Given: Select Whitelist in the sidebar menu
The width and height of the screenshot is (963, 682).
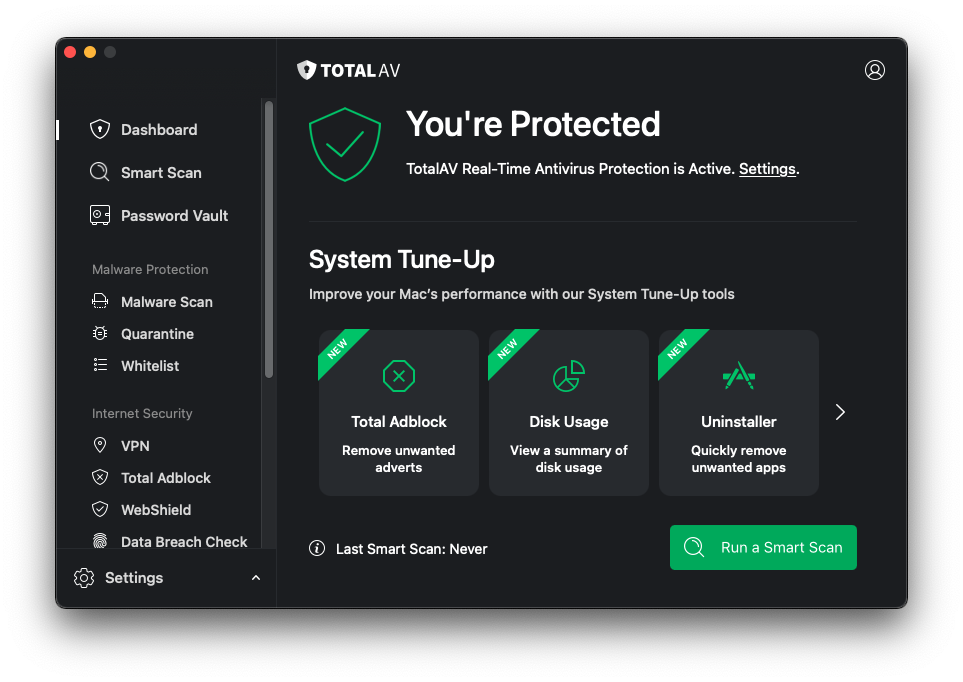Looking at the screenshot, I should coord(150,366).
